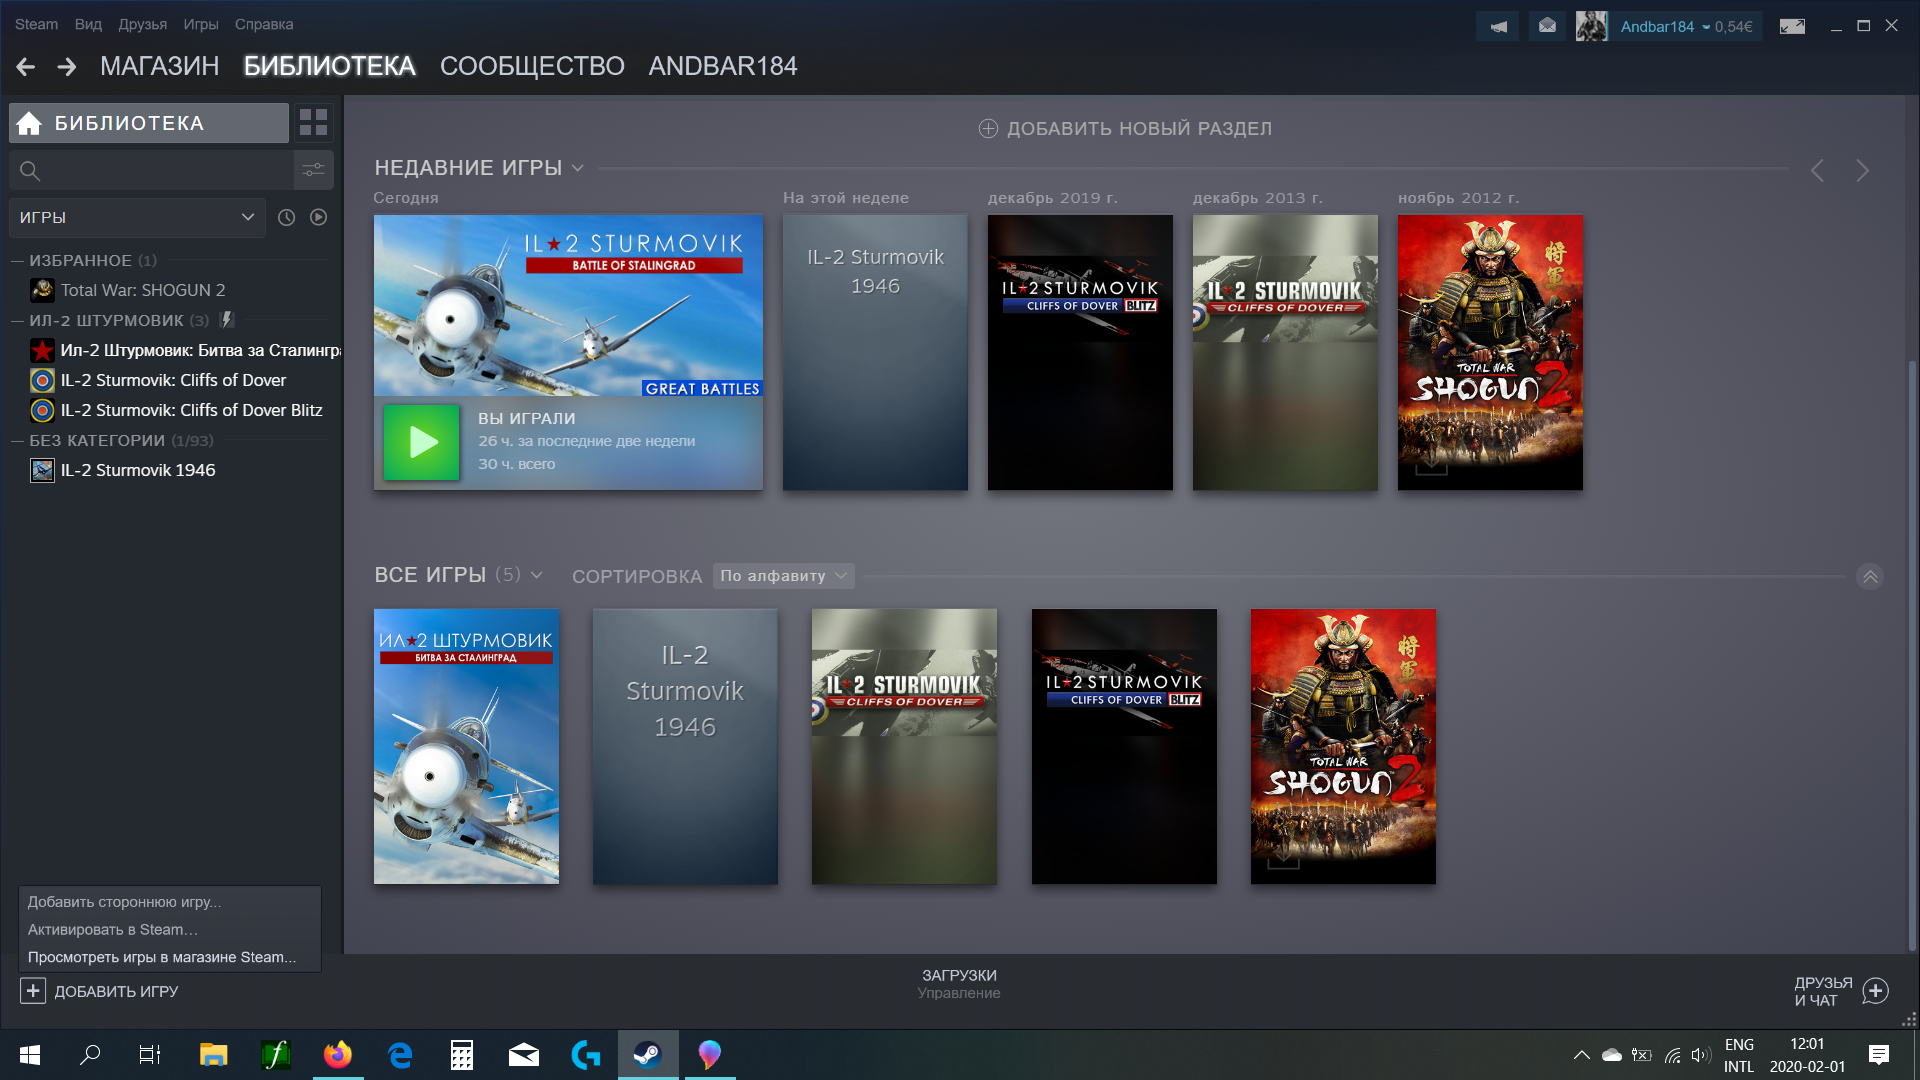Screen dimensions: 1920x1080
Task: Switch to Big Picture mode icon
Action: [x=1792, y=26]
